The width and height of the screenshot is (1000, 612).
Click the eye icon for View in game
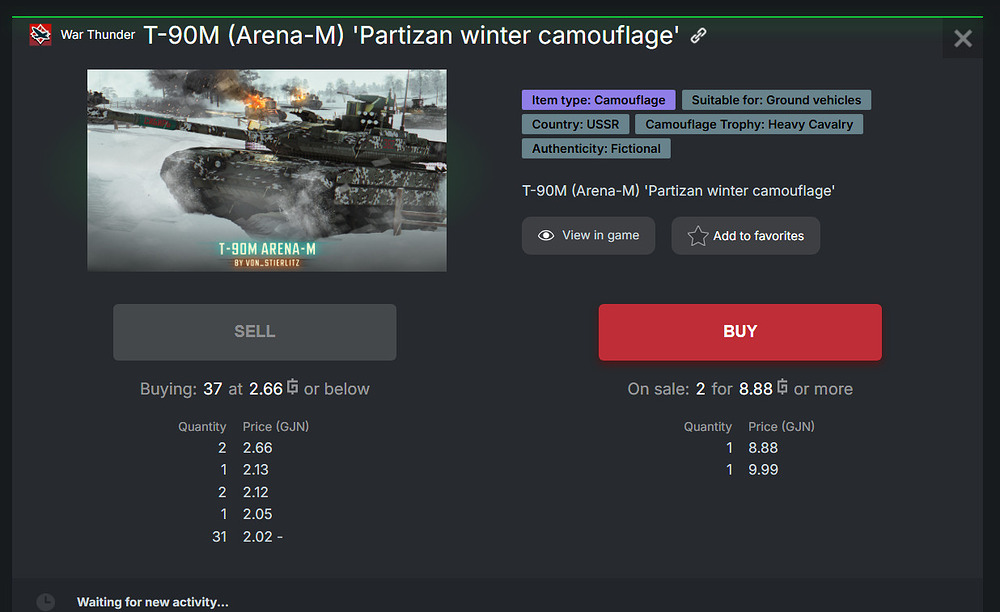[x=546, y=235]
